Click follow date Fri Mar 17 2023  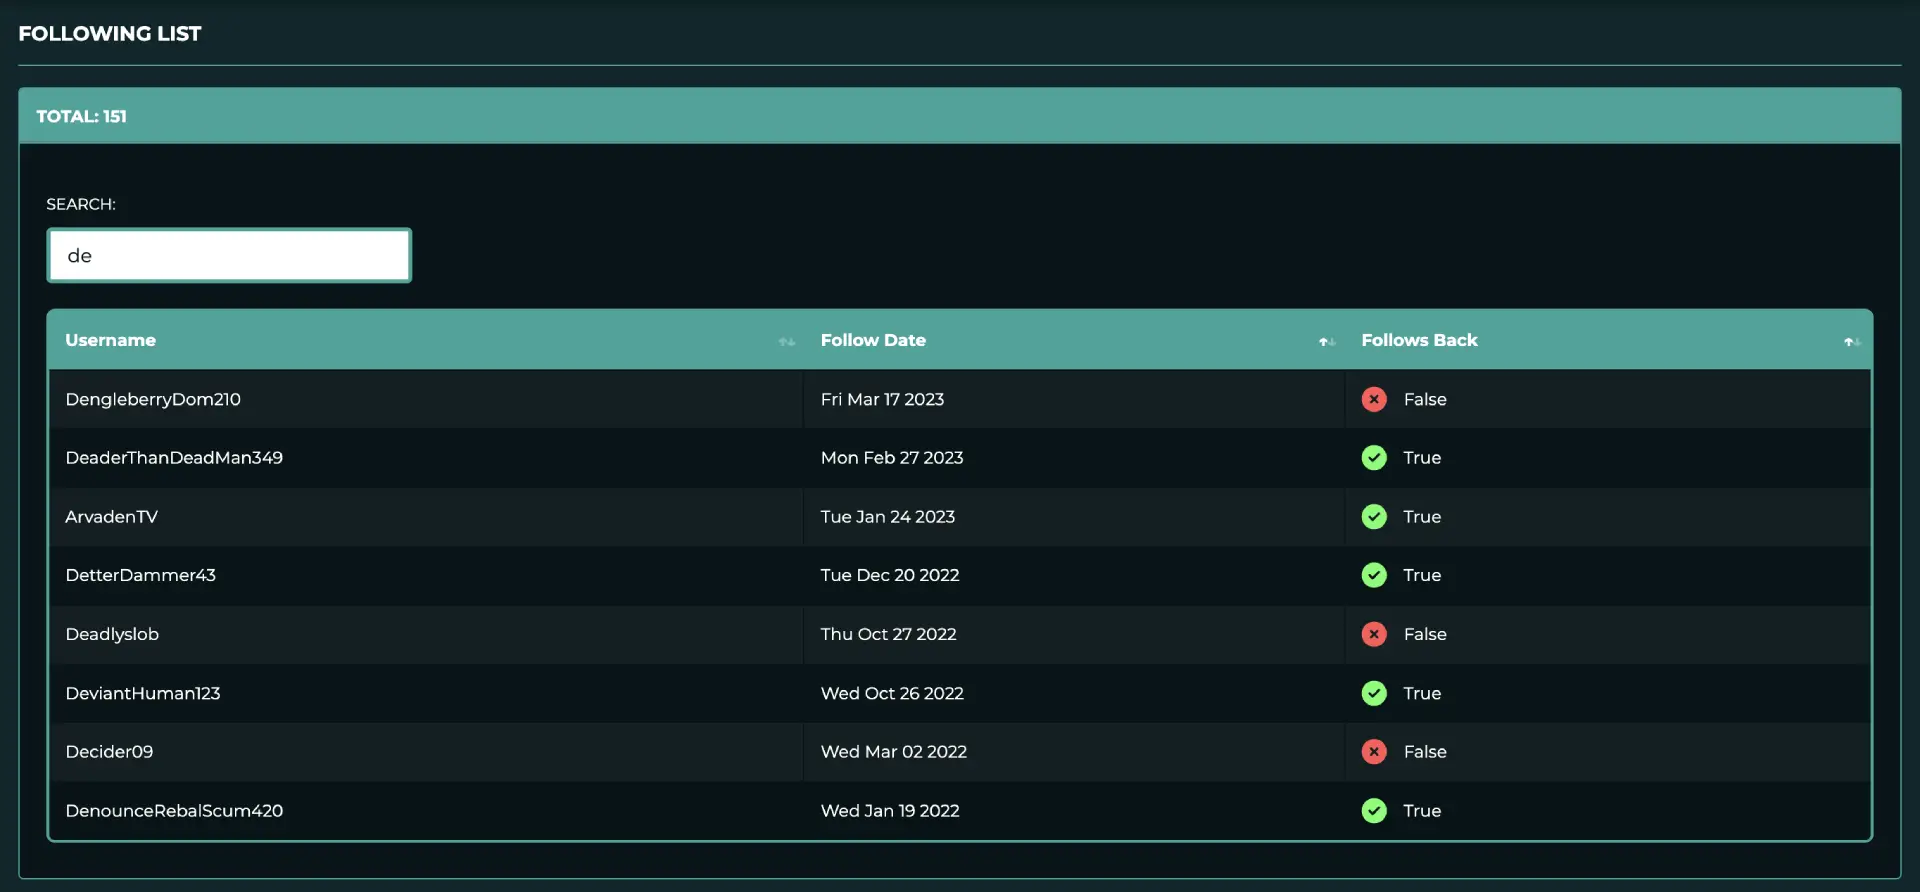[882, 399]
